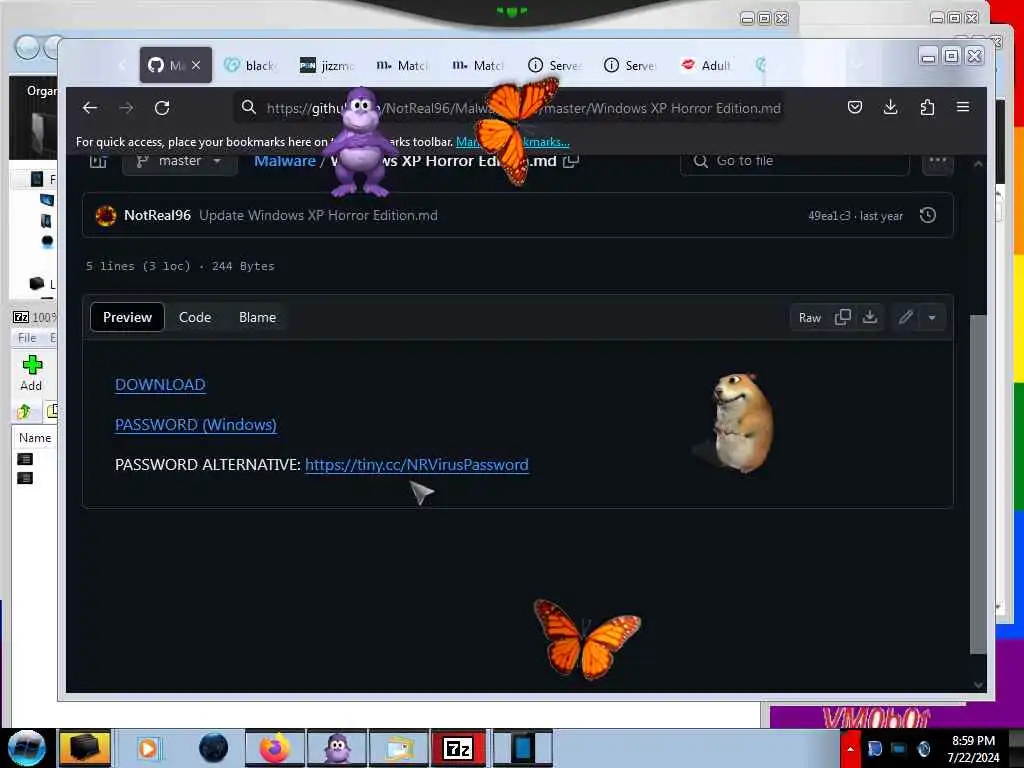Switch to the 'jizzm' tab

point(327,65)
